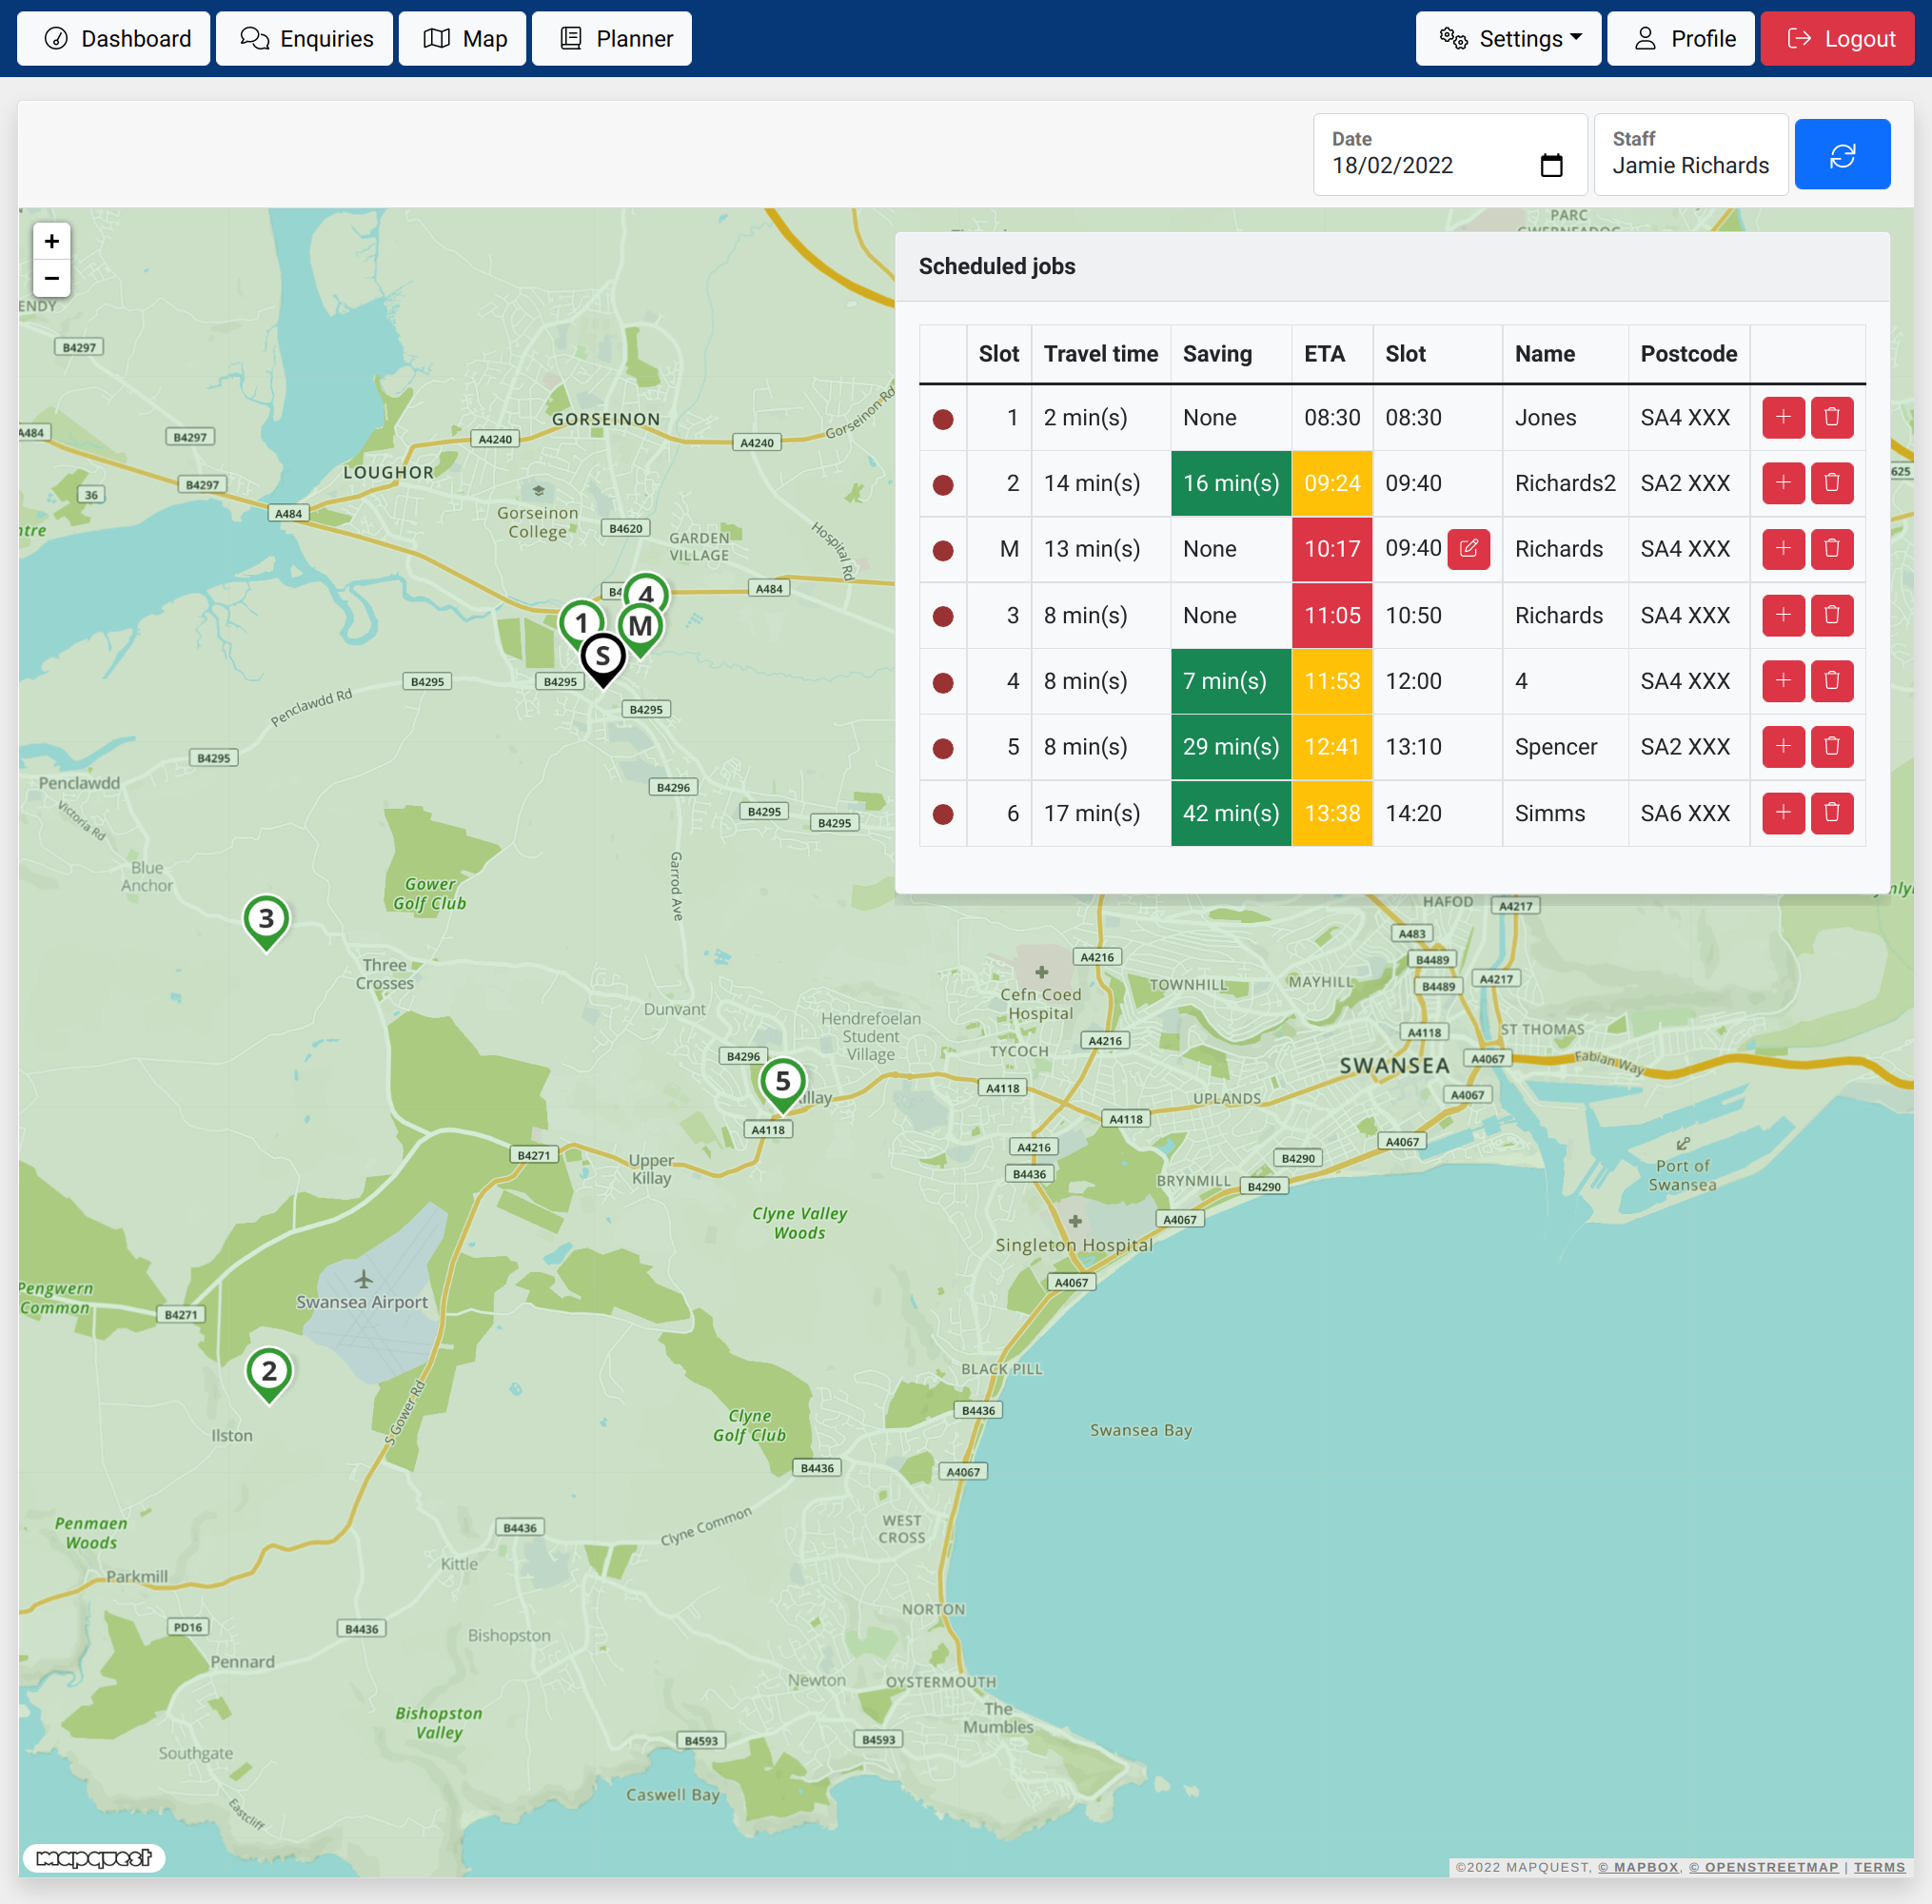1932x1904 pixels.
Task: Delete the slot 3 Richards job
Action: [x=1832, y=615]
